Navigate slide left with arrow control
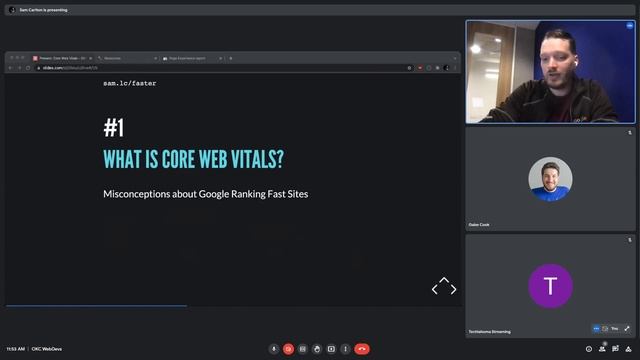Image resolution: width=640 pixels, height=360 pixels. point(435,290)
